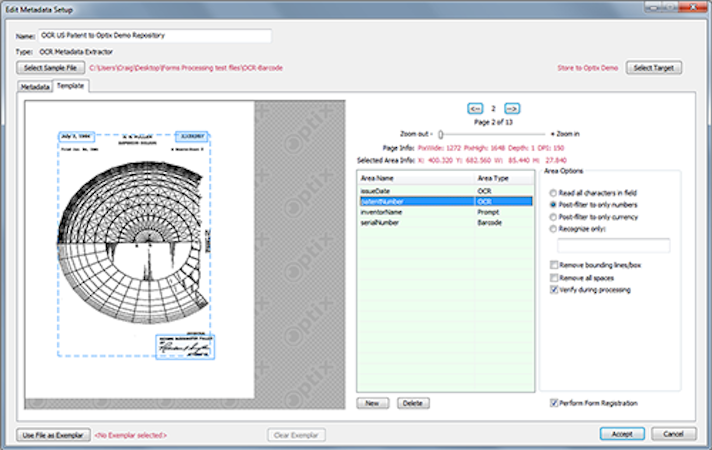Go to the next page with the right arrow

point(512,109)
